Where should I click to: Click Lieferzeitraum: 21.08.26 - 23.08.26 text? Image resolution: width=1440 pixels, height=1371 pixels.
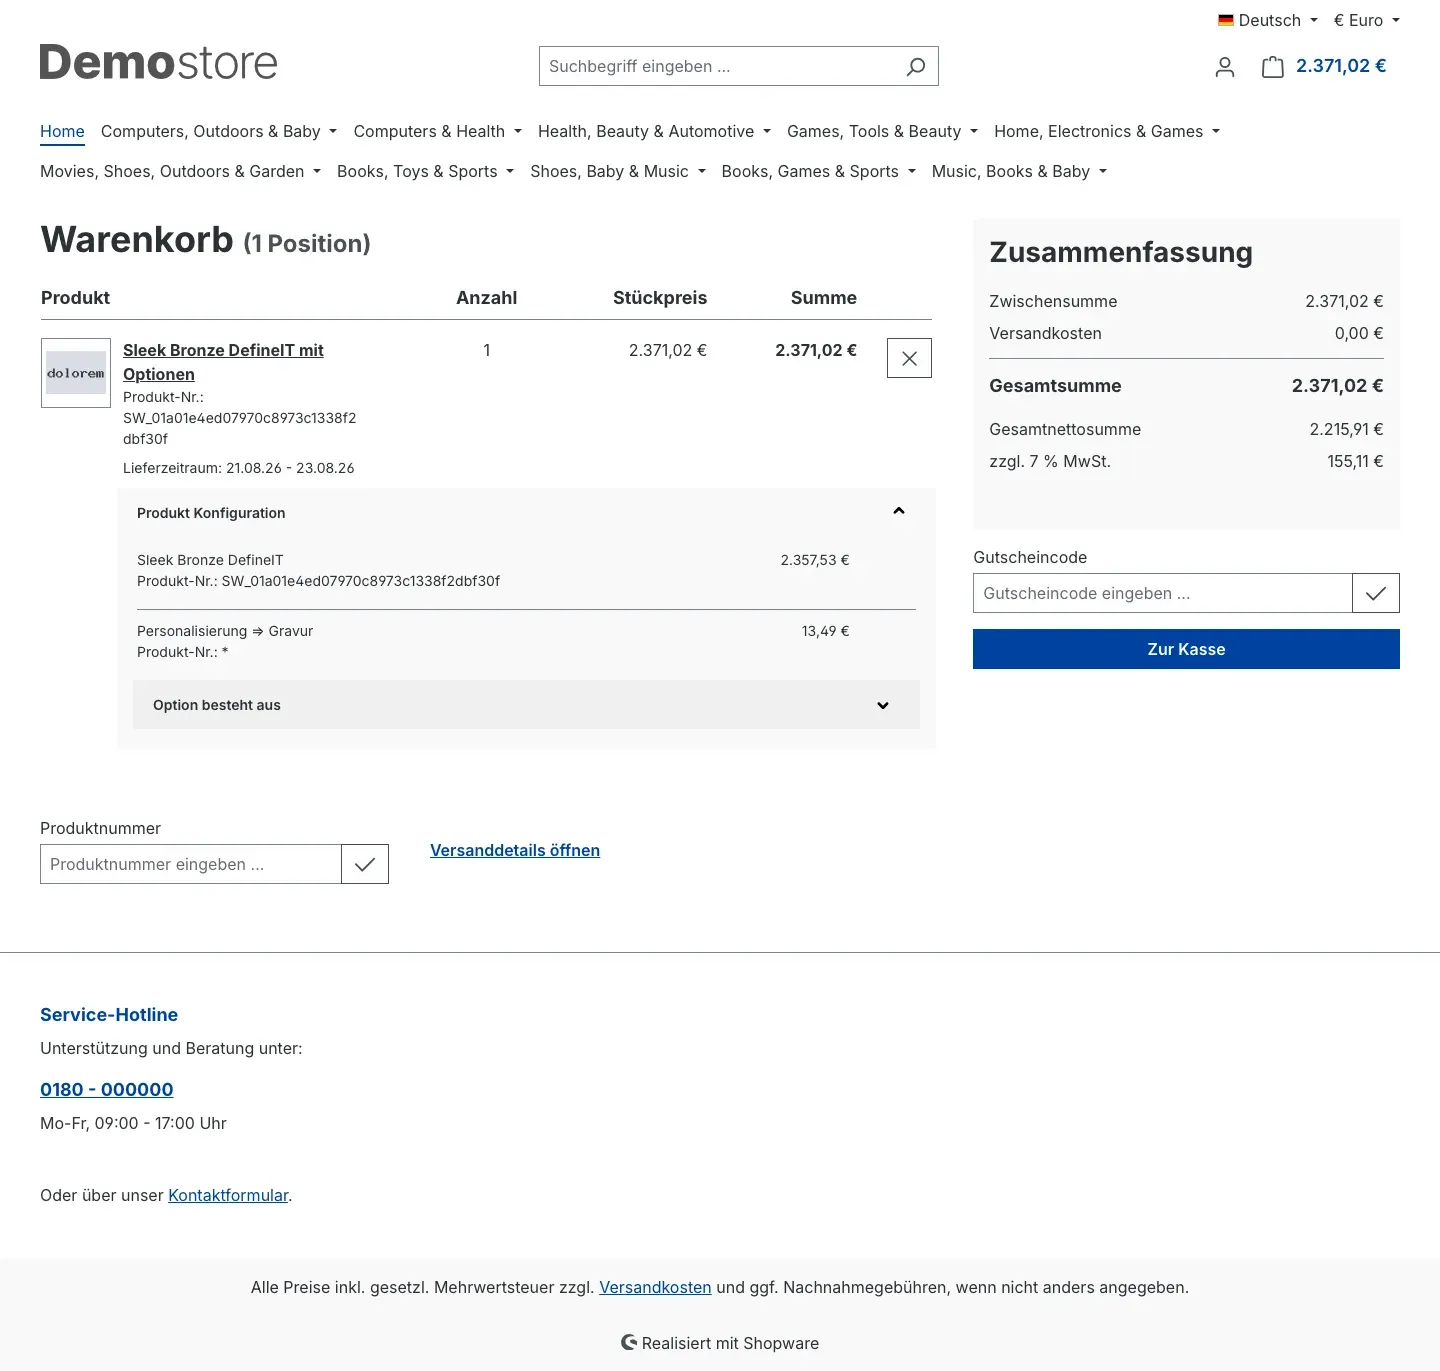coord(238,468)
